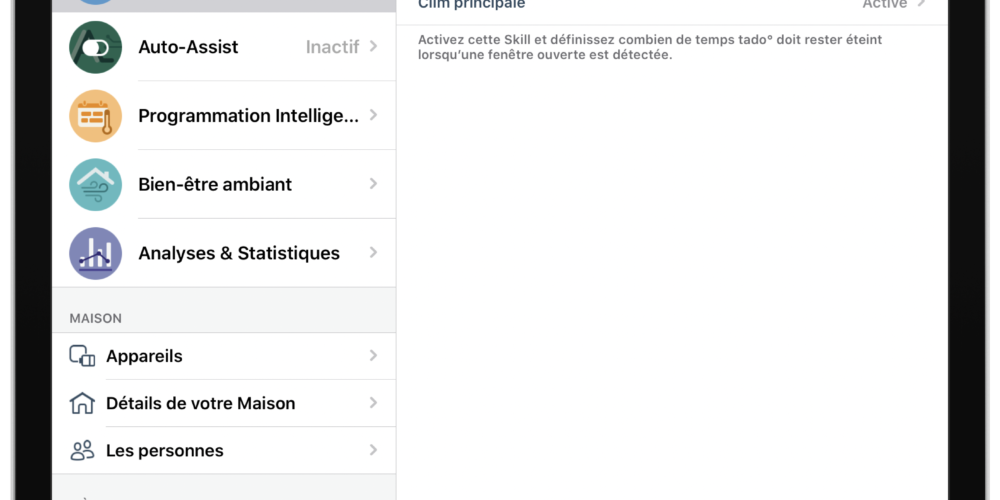The image size is (1000, 500).
Task: Select Analyses & Statistiques menu entry
Action: click(224, 253)
